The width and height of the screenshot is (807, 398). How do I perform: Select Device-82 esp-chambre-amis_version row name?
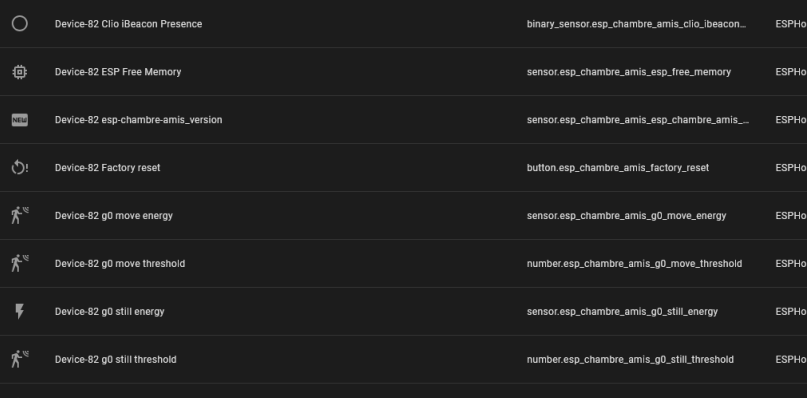[138, 120]
